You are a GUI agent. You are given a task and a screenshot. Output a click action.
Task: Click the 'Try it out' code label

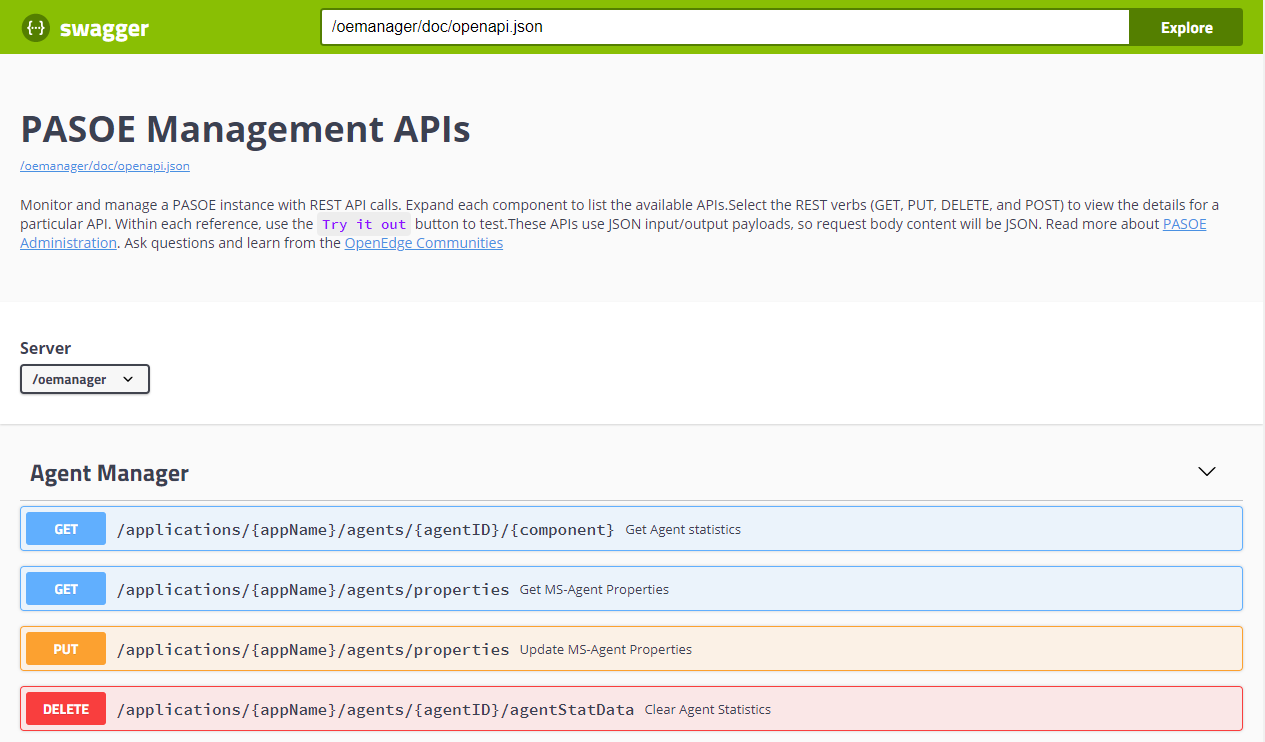(x=364, y=224)
